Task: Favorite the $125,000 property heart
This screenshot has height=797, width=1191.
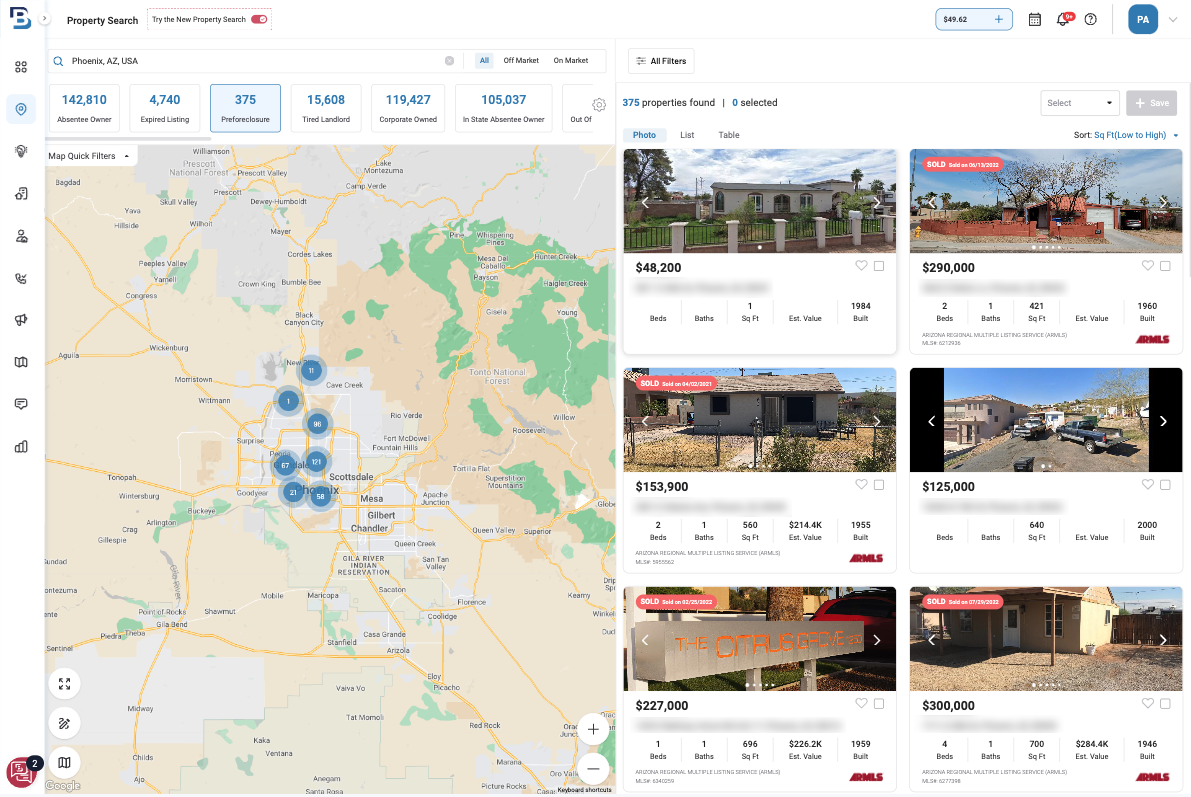Action: coord(1148,485)
